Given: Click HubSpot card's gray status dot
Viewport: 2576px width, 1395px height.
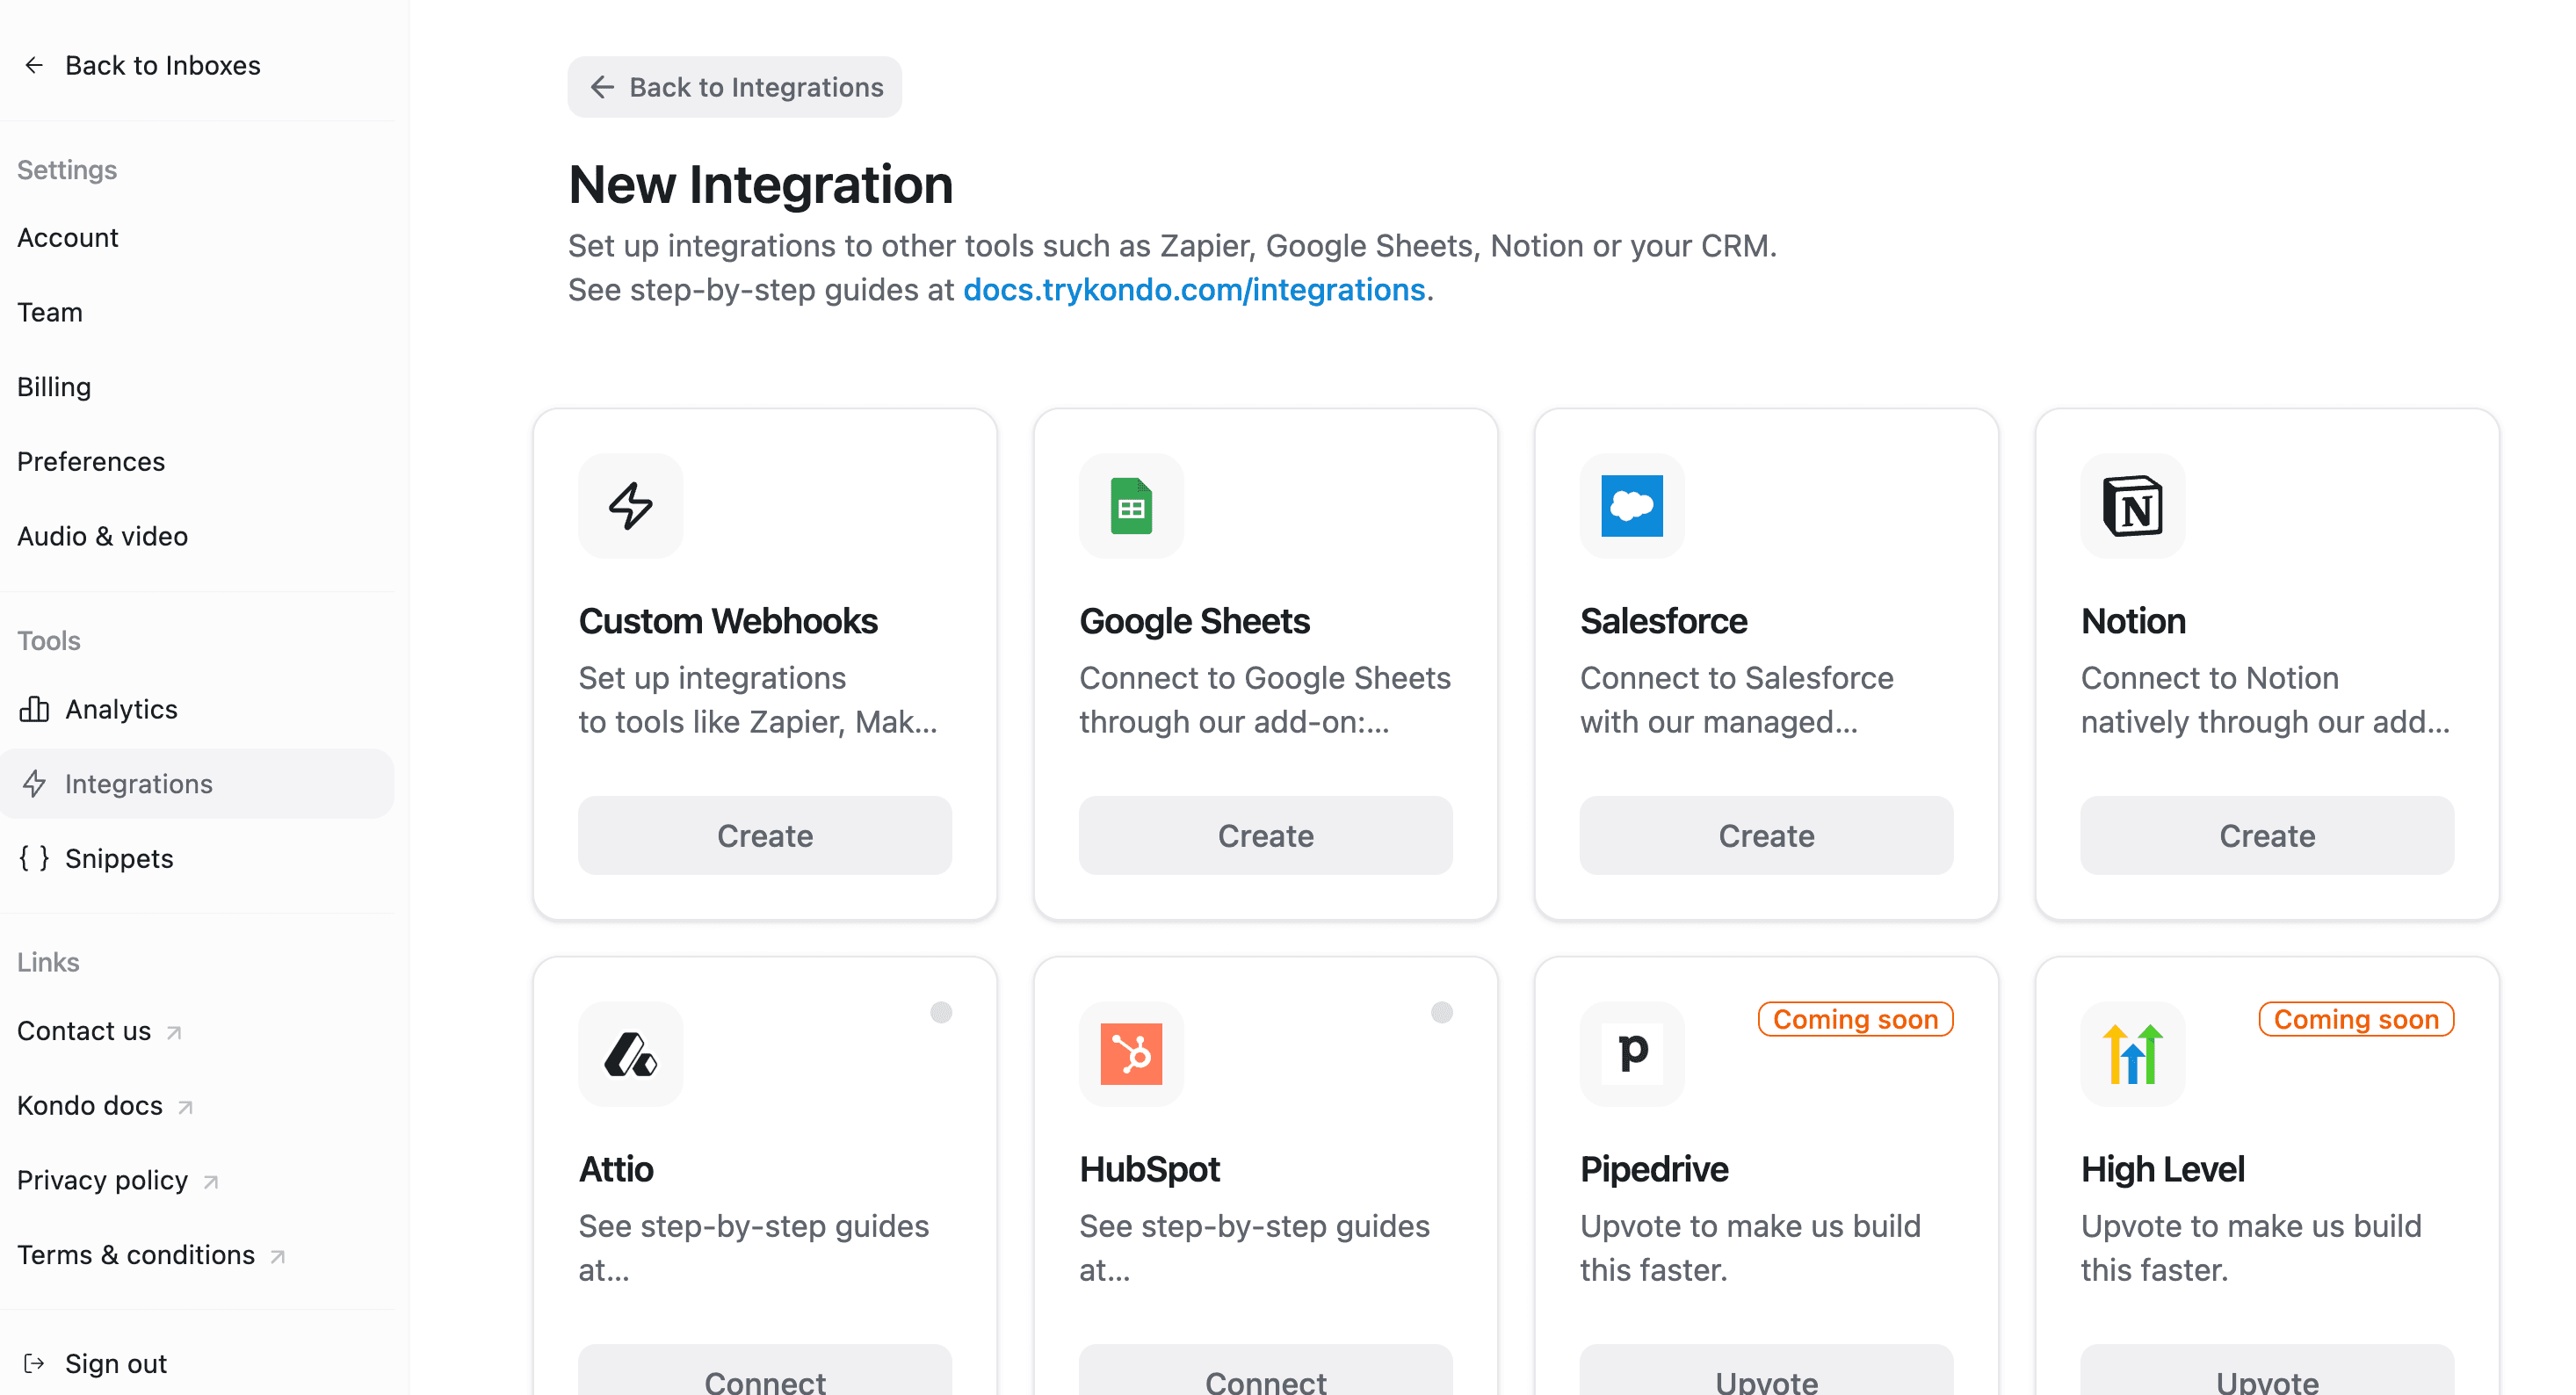Looking at the screenshot, I should tap(1442, 1012).
